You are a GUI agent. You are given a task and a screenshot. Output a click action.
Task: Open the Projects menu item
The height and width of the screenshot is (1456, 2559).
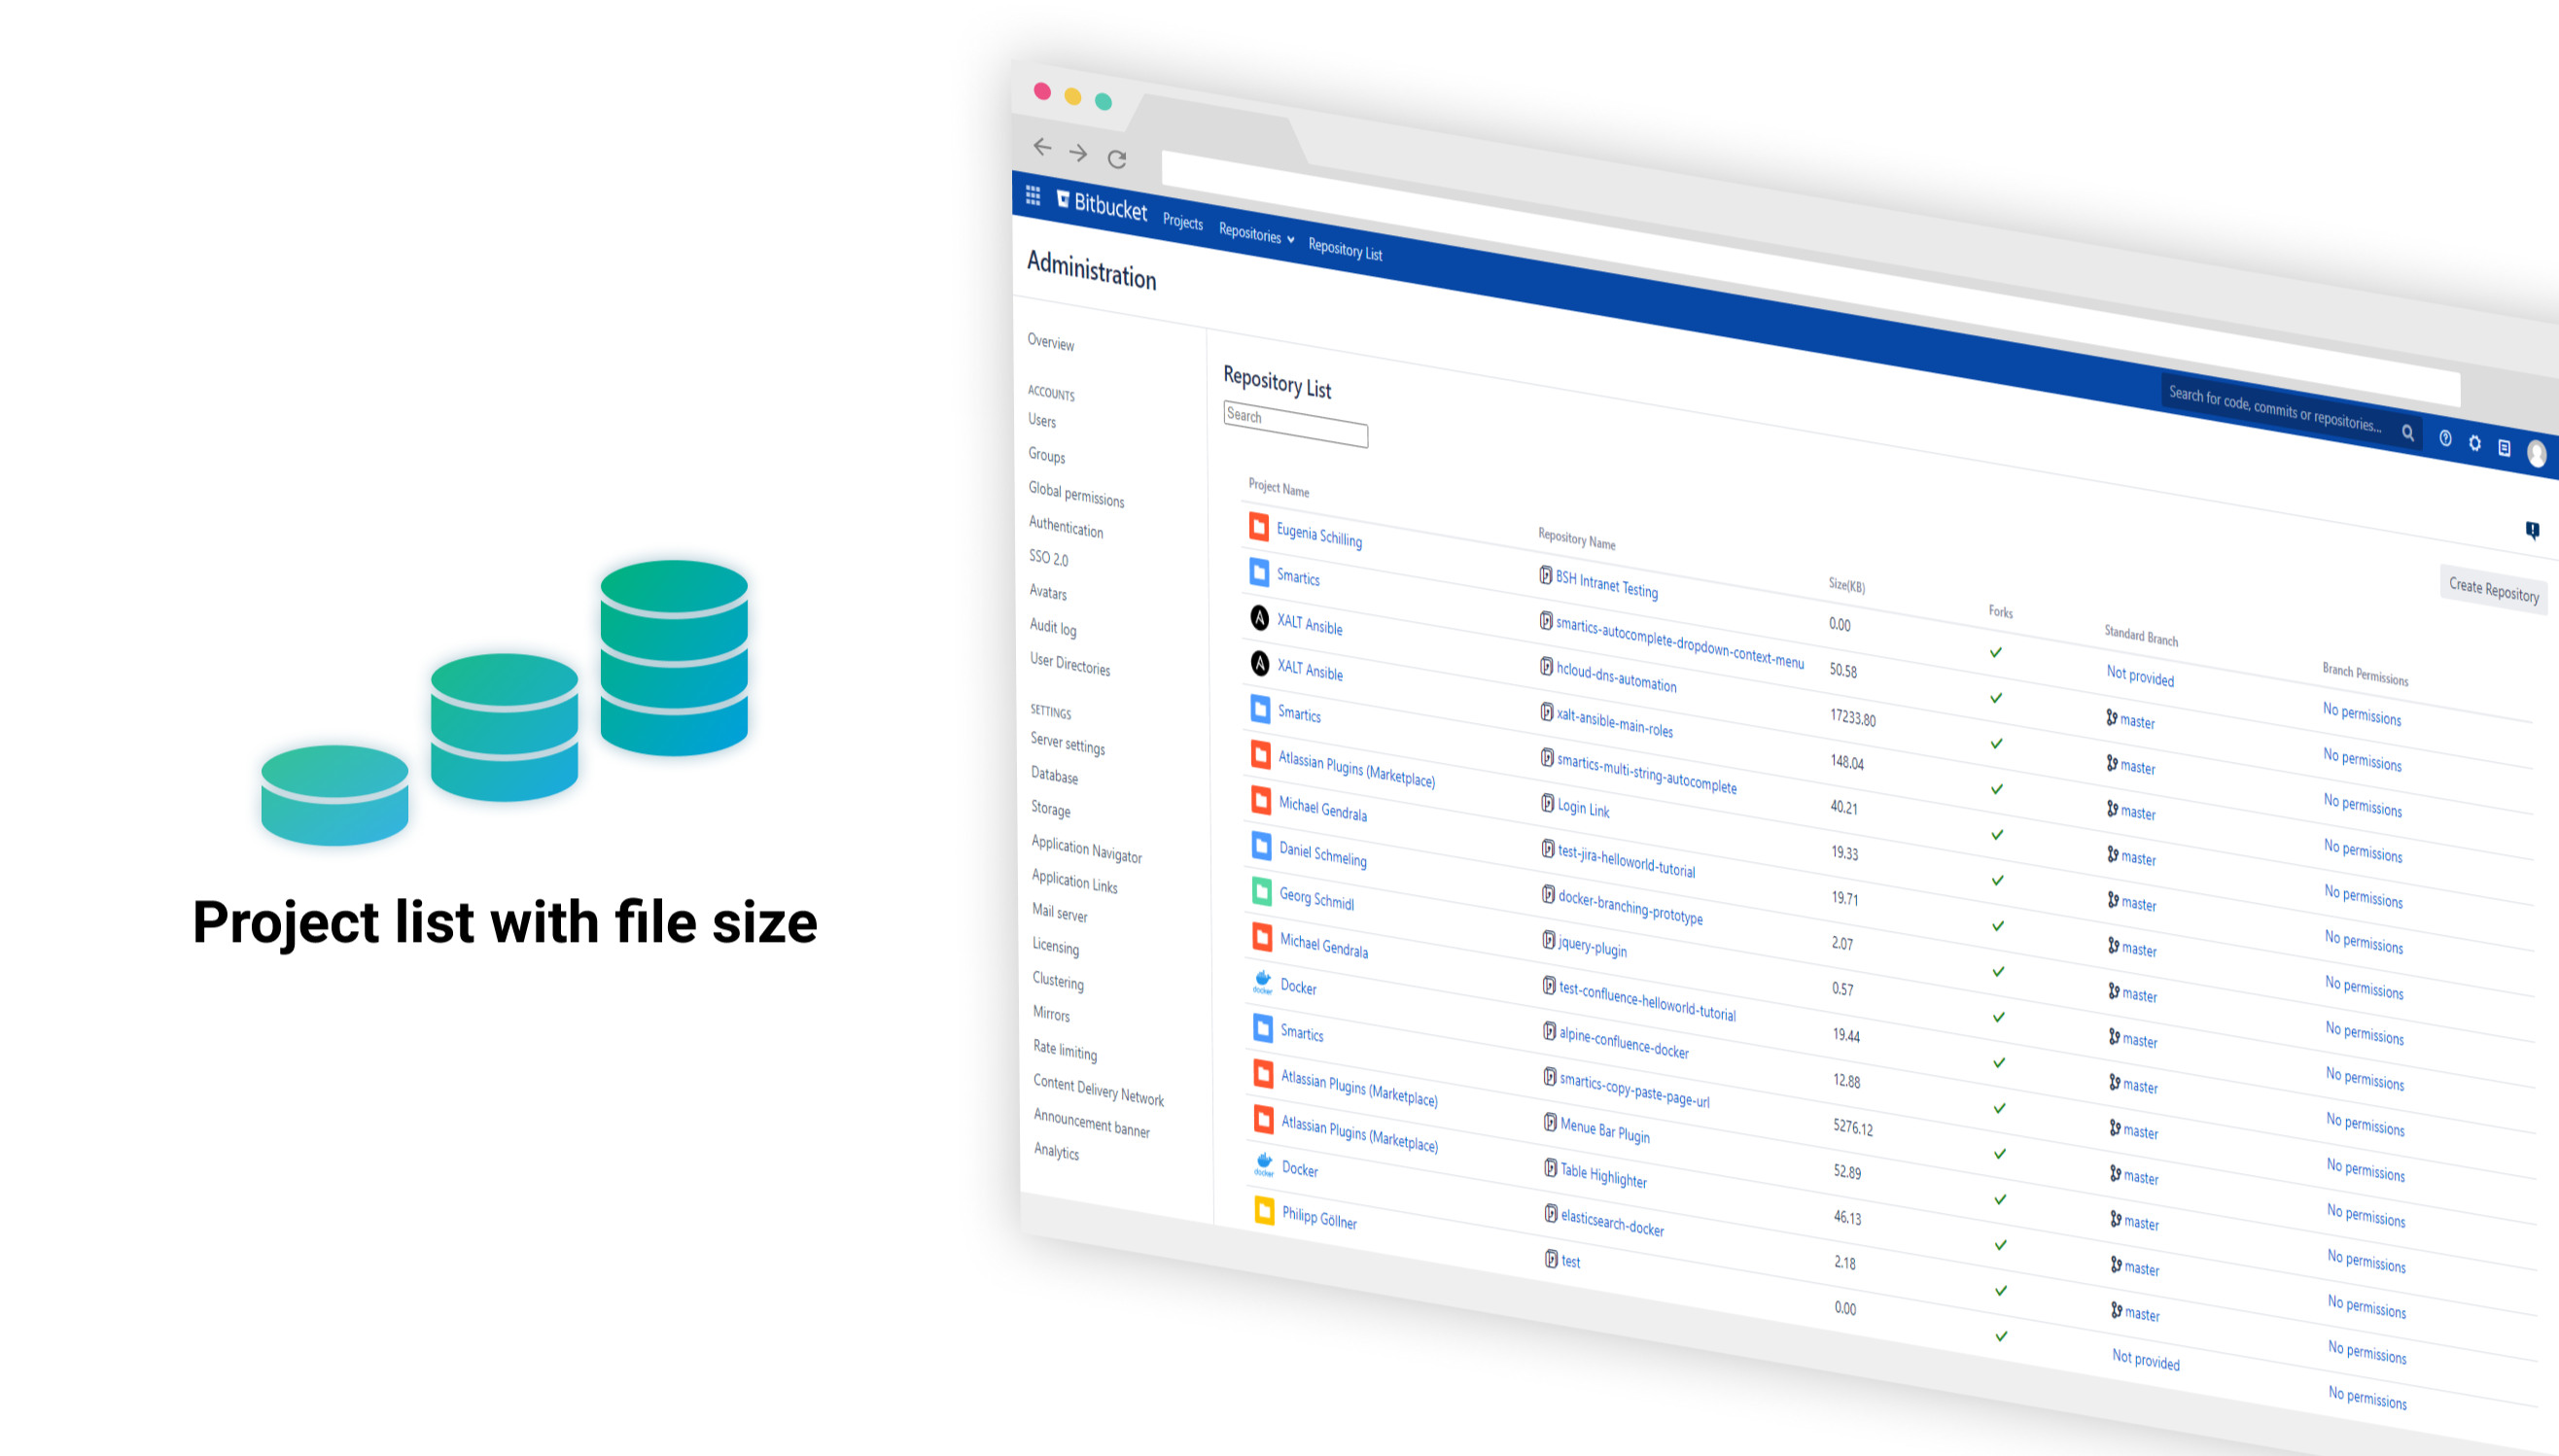pyautogui.click(x=1182, y=221)
